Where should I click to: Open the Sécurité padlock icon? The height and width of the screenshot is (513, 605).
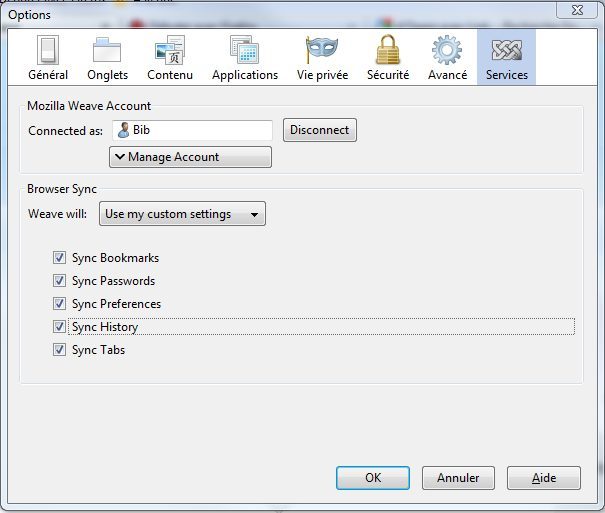[388, 50]
